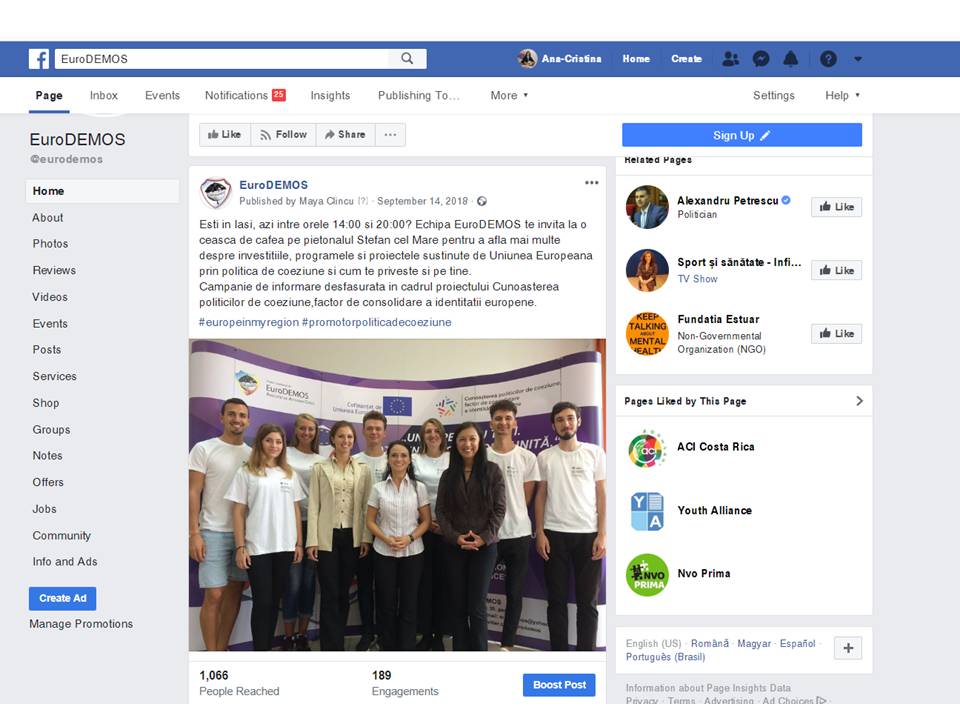Screen dimensions: 960x720
Task: Click the EuroDEMOS search field
Action: [222, 59]
